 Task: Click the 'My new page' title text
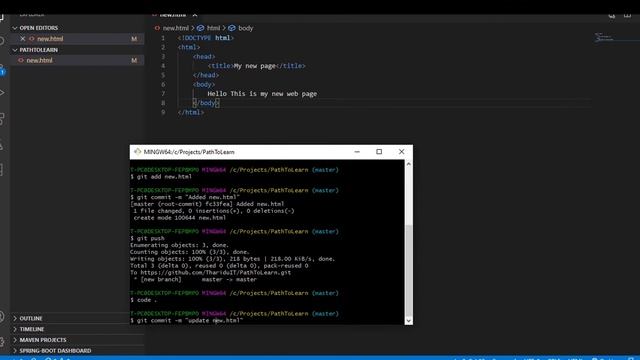click(255, 66)
